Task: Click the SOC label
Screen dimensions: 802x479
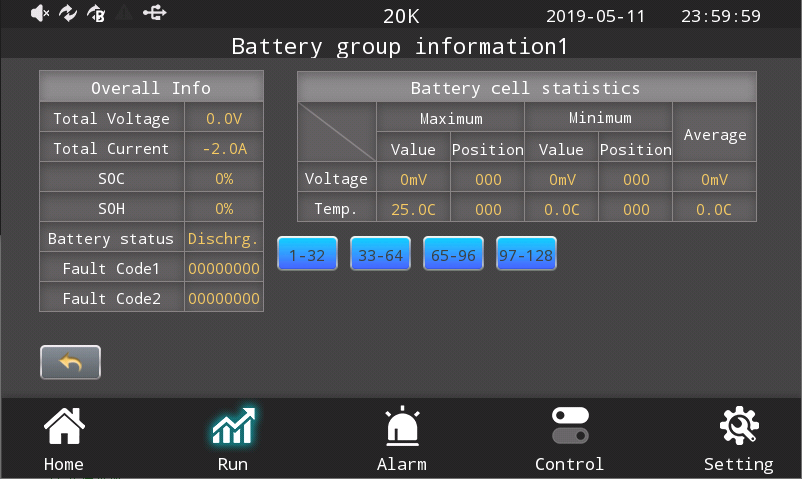Action: pos(112,179)
